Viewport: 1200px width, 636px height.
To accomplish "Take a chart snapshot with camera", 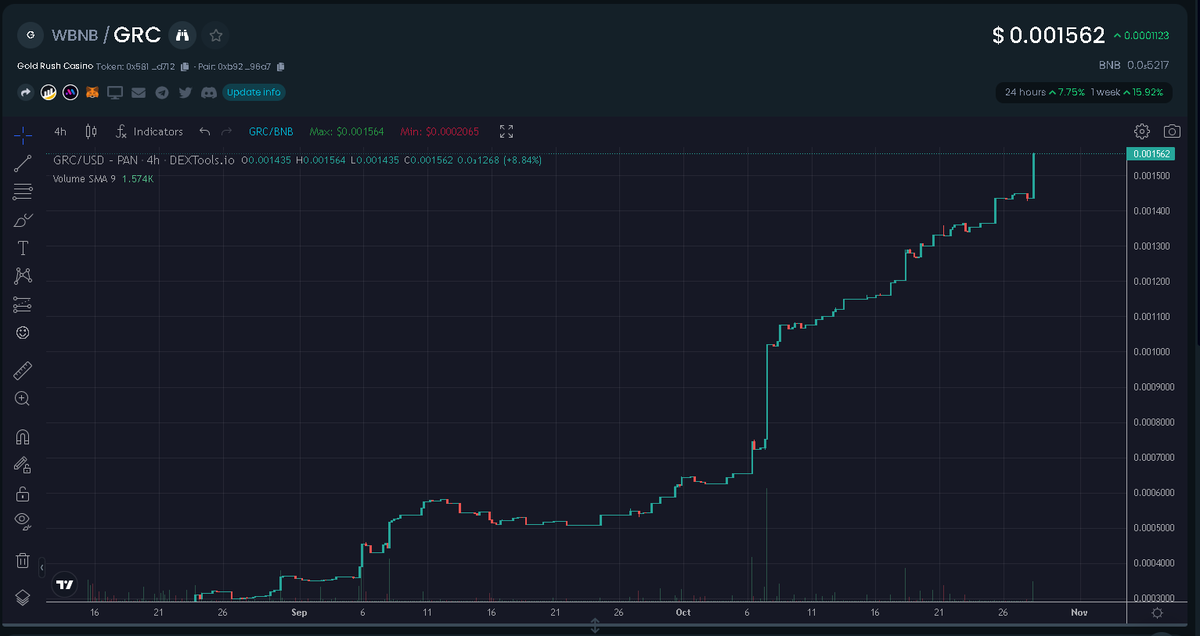I will click(1171, 131).
